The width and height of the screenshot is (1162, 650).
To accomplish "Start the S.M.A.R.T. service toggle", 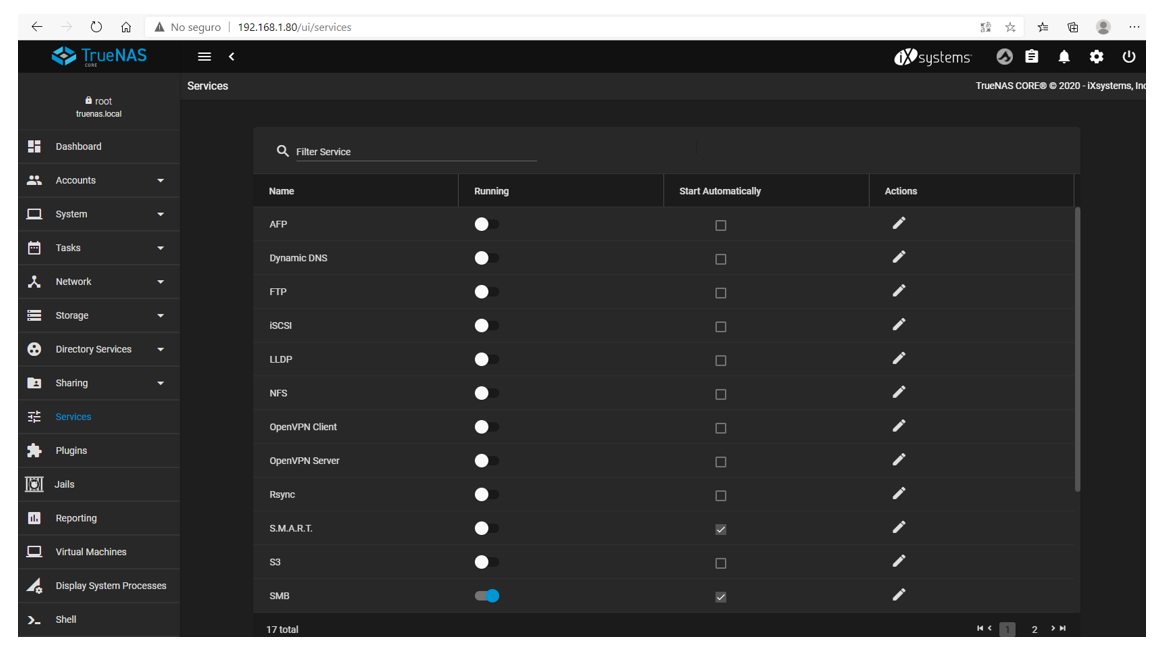I will [x=486, y=528].
